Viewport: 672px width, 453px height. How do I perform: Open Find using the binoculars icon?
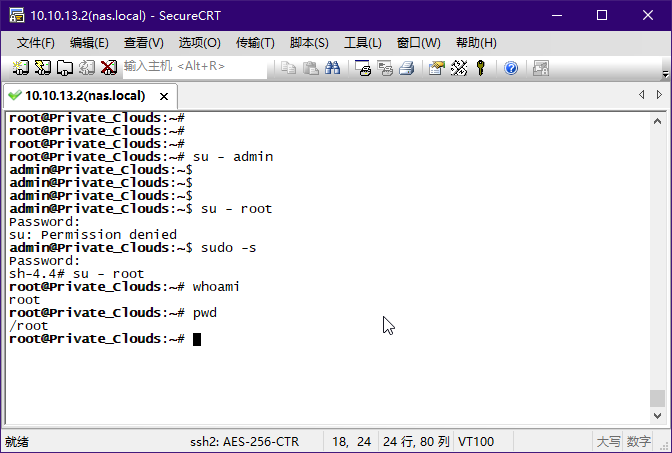[x=333, y=68]
